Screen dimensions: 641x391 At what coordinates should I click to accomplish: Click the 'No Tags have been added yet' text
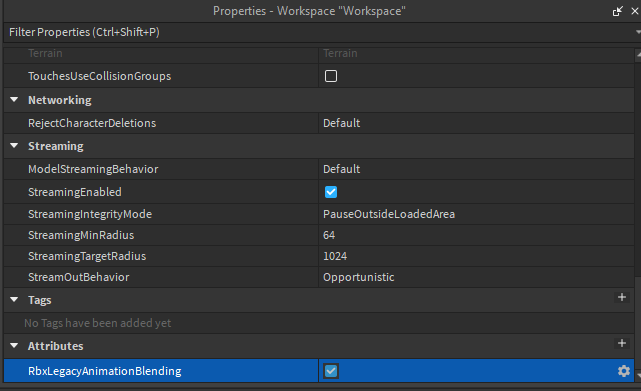point(98,323)
